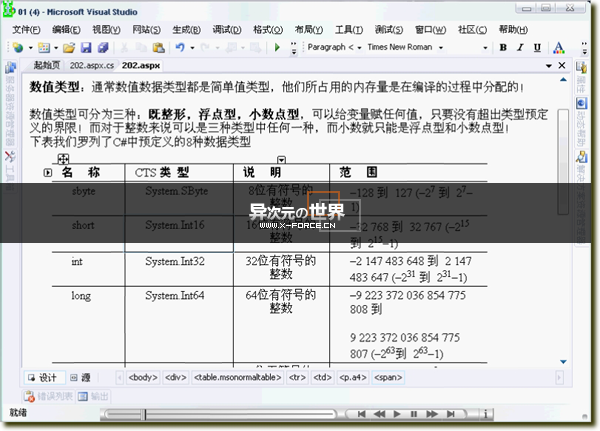Screen dimensions: 600x431
Task: Click the editor scroll down arrow
Action: pos(563,362)
